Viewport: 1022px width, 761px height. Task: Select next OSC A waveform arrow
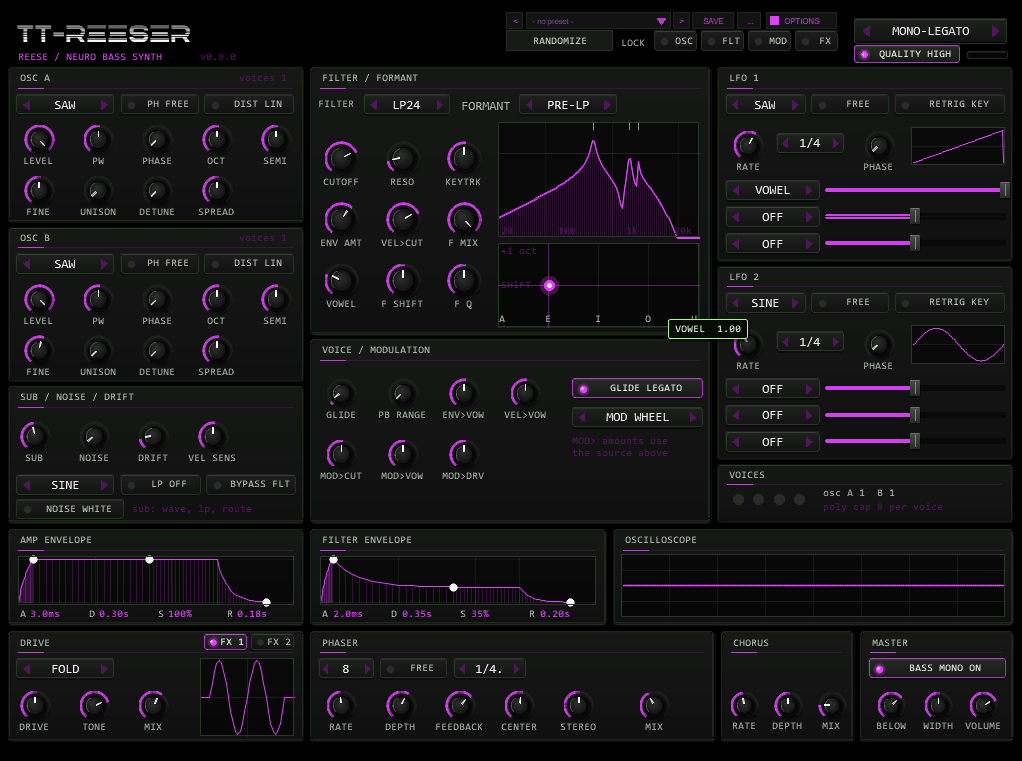tap(104, 104)
